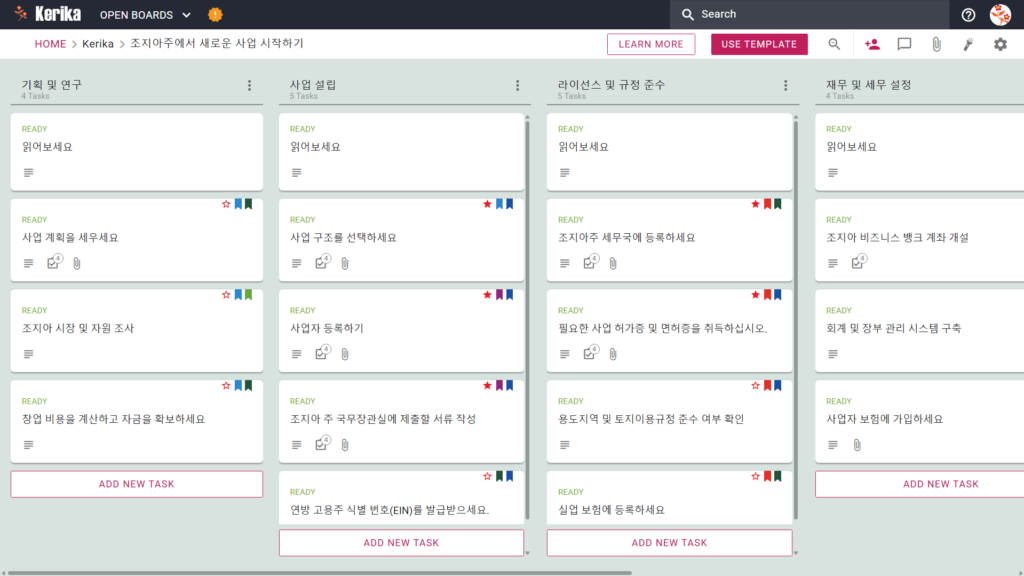Toggle star on 연방 고용주 식별 번호 card
The width and height of the screenshot is (1024, 576).
coord(487,476)
